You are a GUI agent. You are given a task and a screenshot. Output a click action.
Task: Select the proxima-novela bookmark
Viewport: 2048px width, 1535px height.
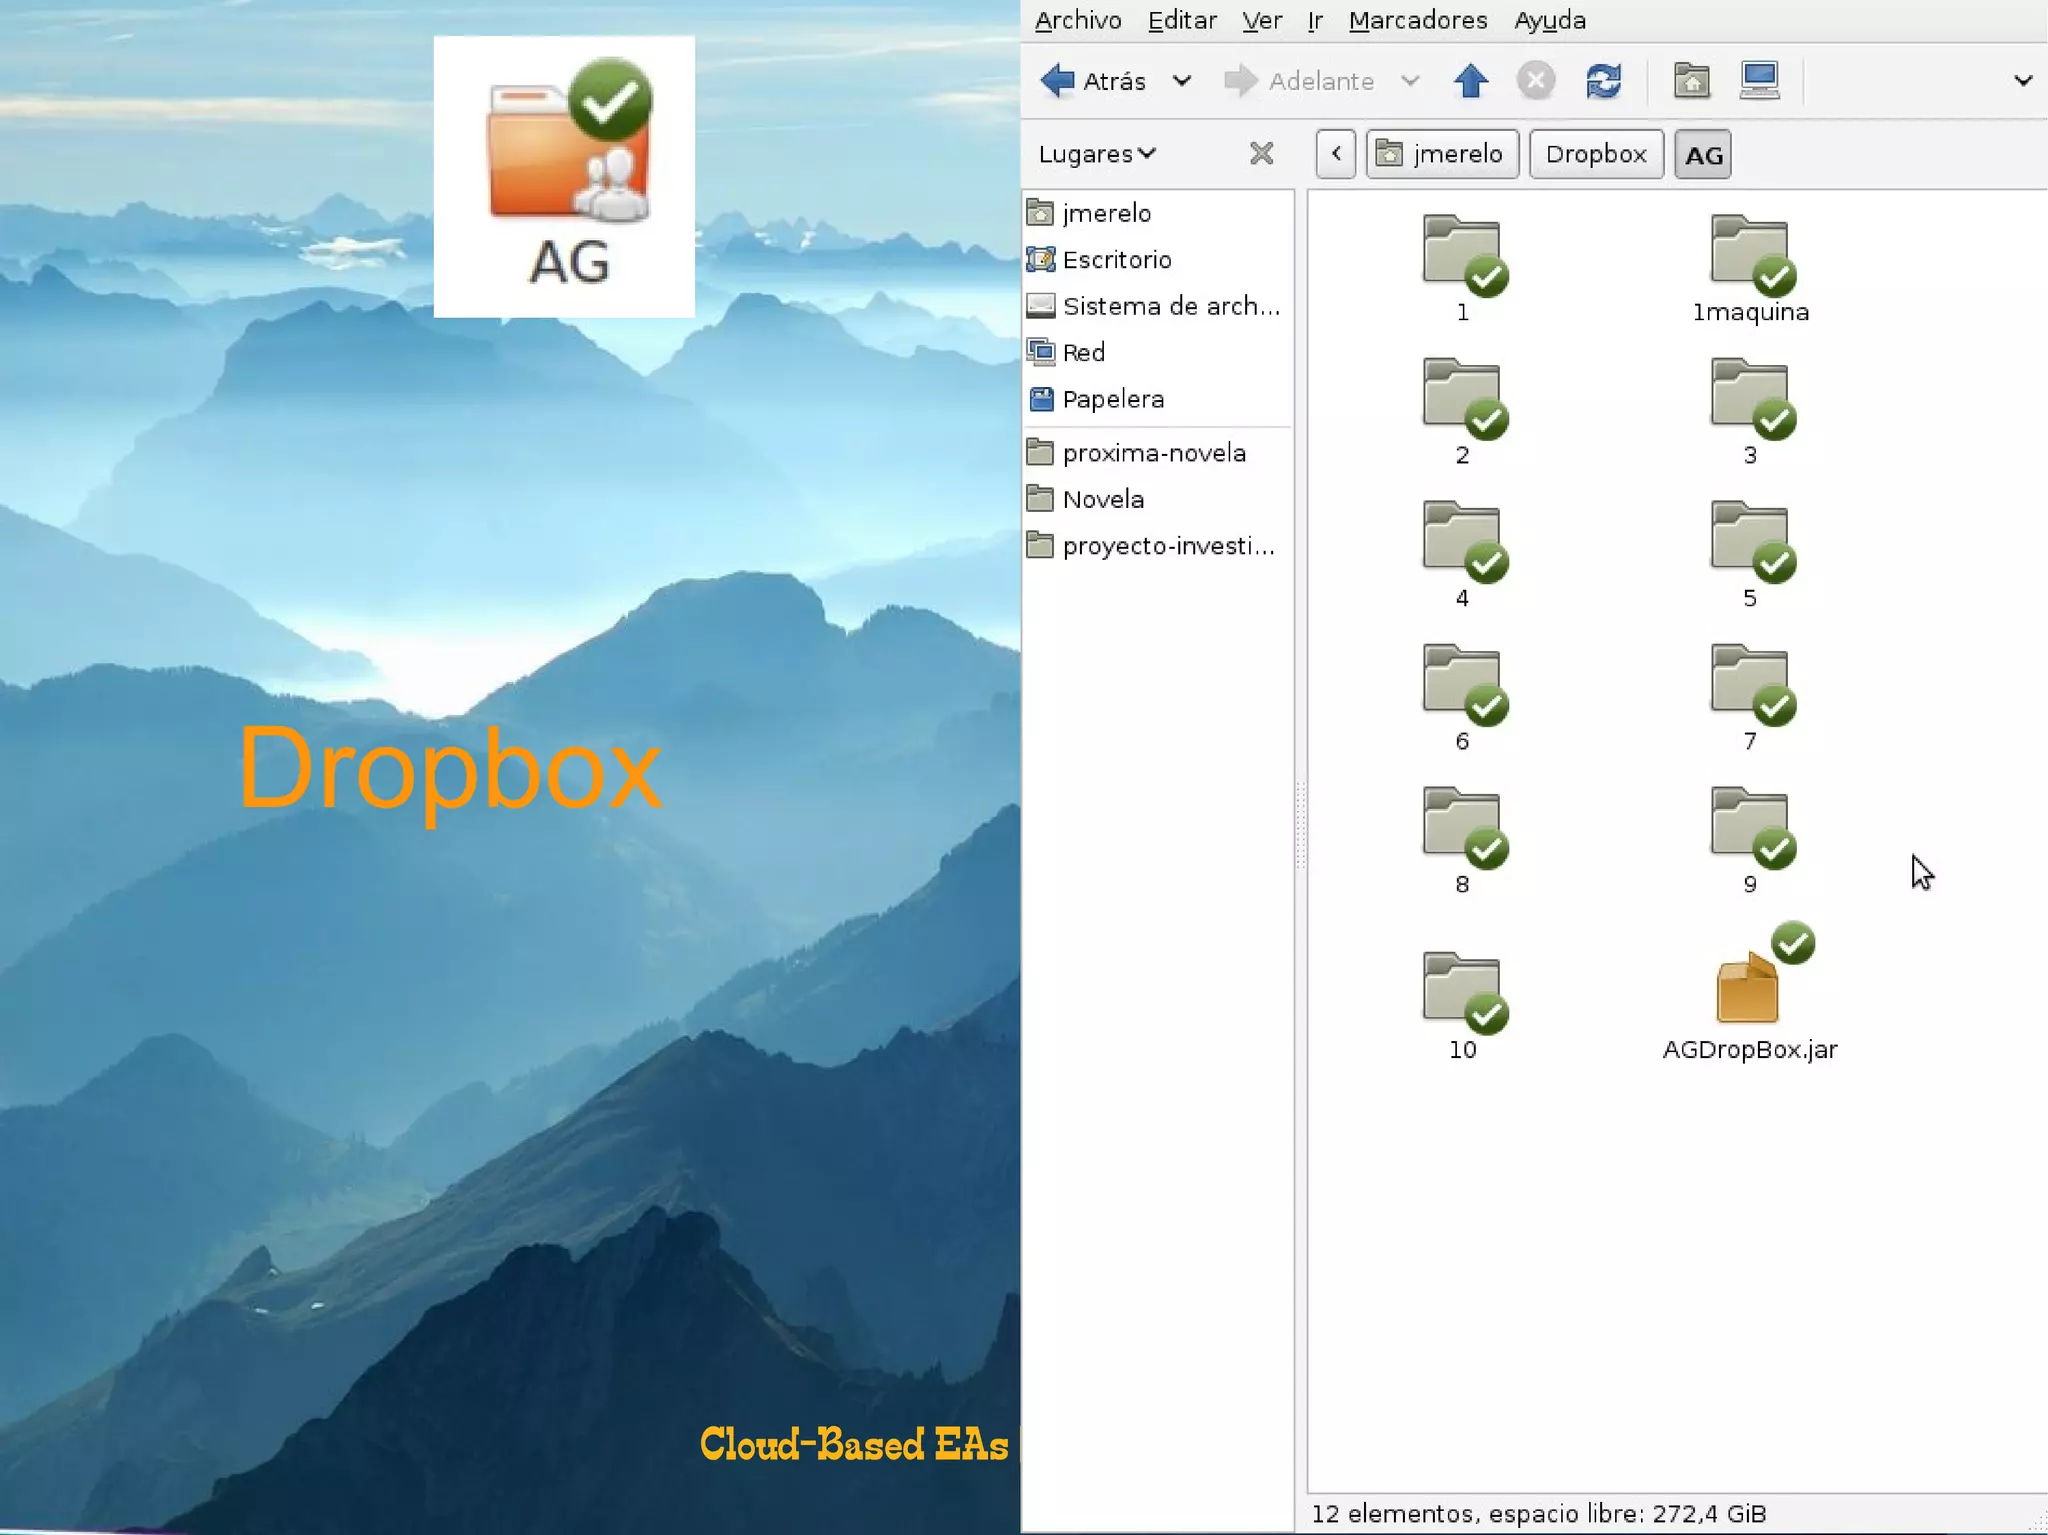pyautogui.click(x=1153, y=453)
